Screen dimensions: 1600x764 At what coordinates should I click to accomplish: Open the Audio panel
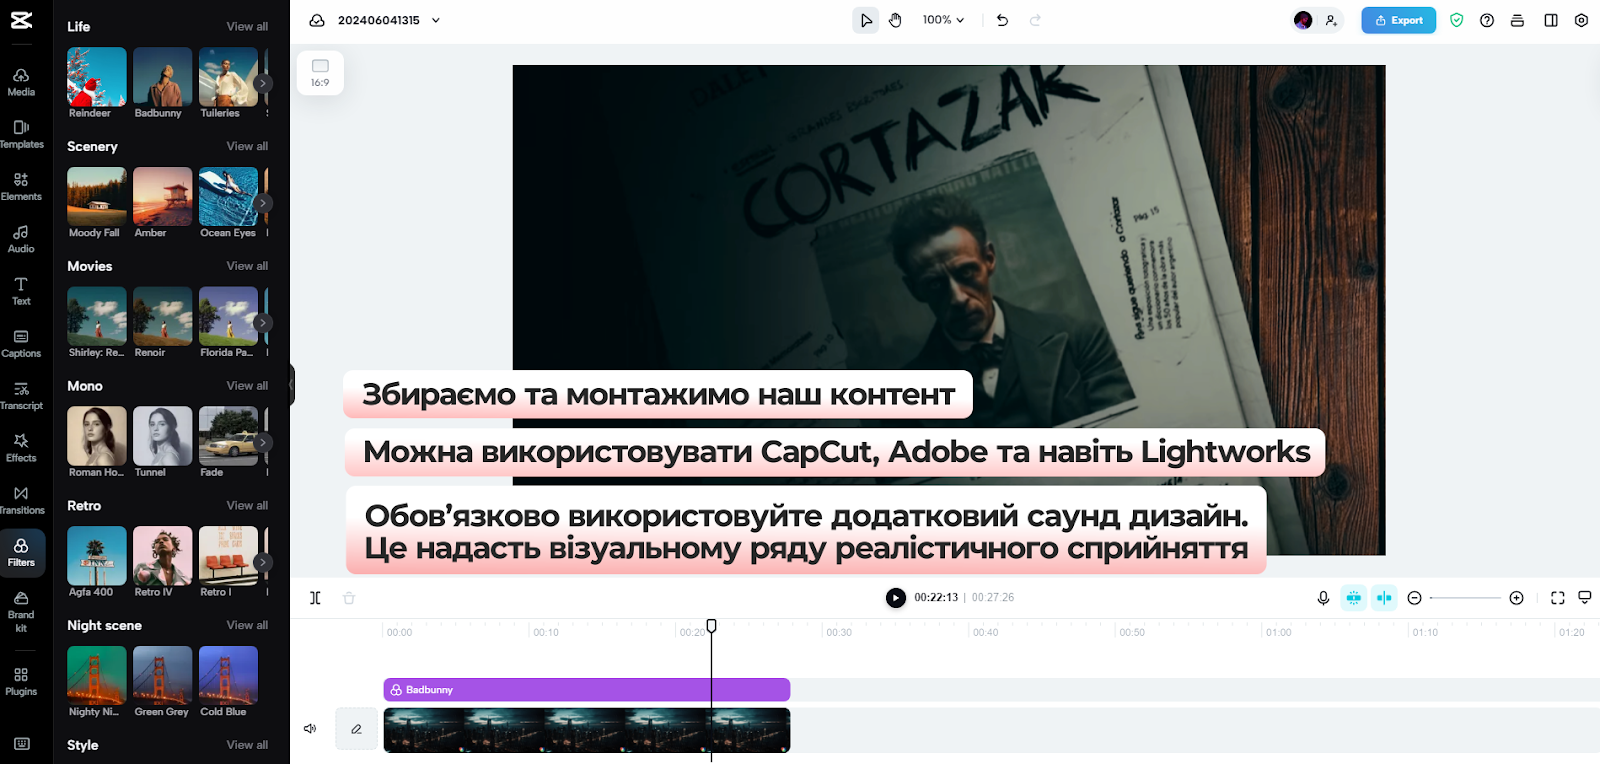pyautogui.click(x=21, y=239)
